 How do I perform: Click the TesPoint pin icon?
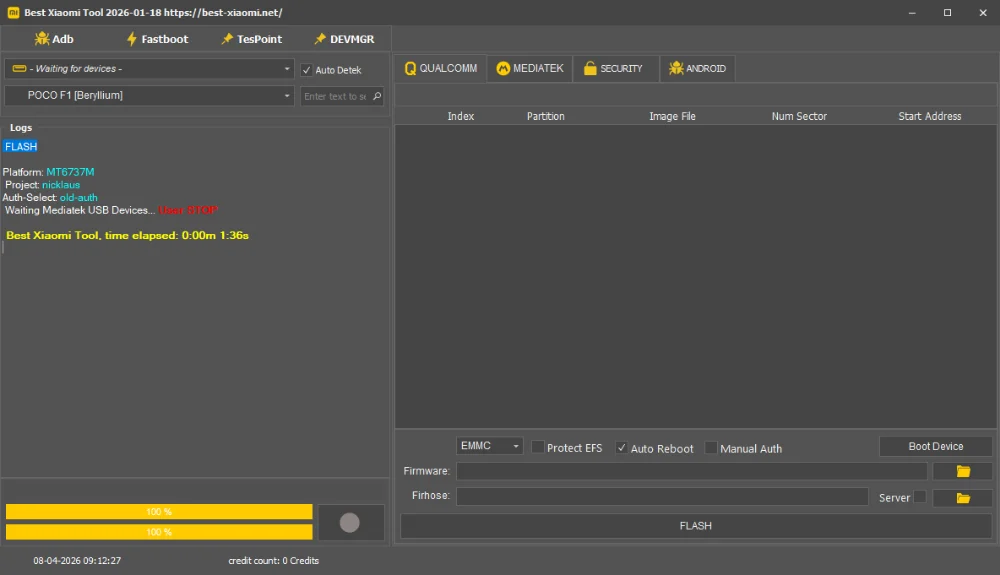[x=227, y=39]
